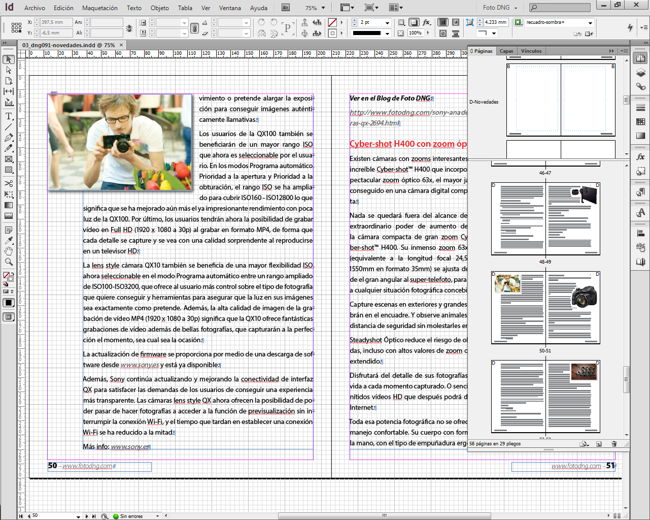Select the Gradient Feather tool
This screenshot has width=650, height=520.
point(8,216)
